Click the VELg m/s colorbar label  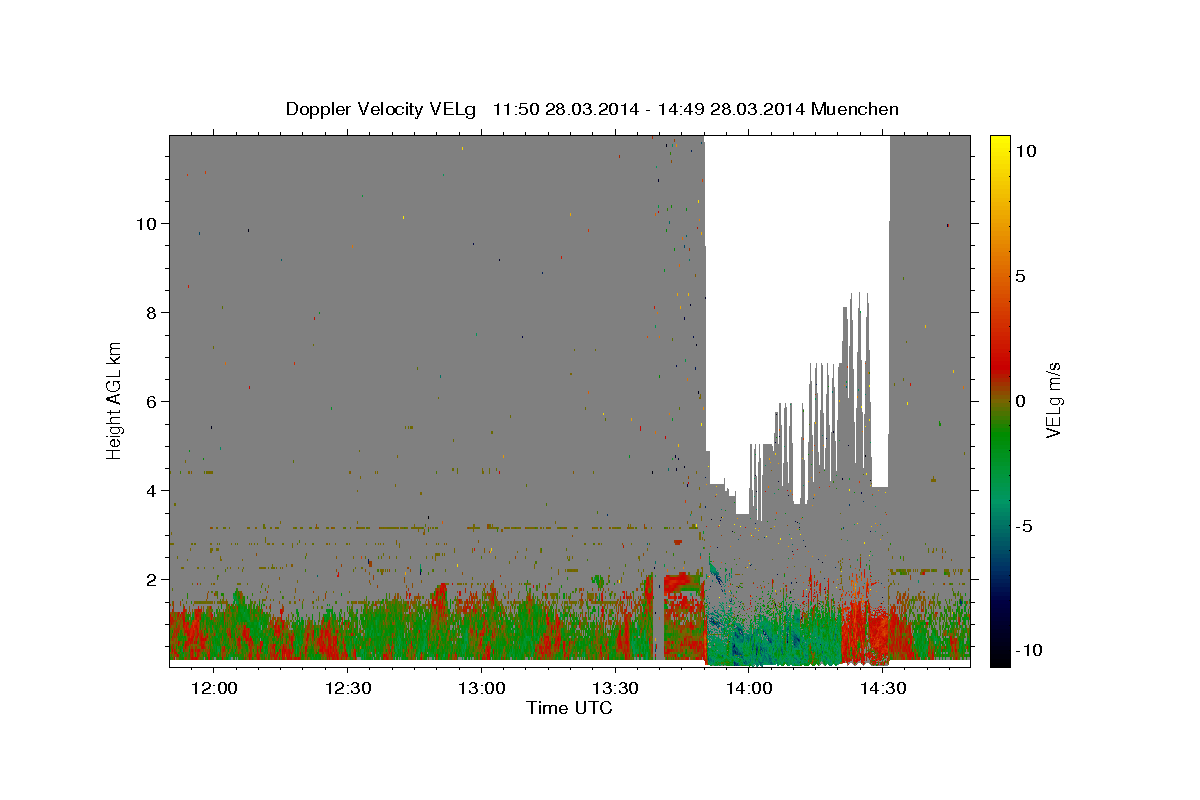pos(1054,400)
